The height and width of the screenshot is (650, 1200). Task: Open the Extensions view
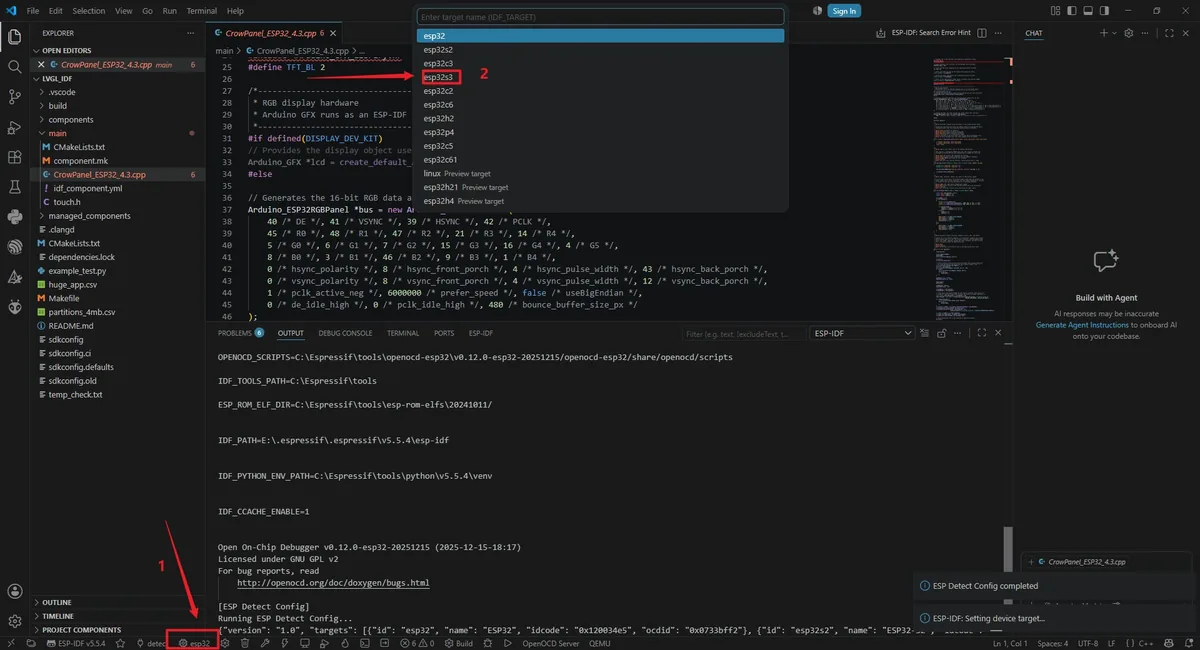pos(15,157)
